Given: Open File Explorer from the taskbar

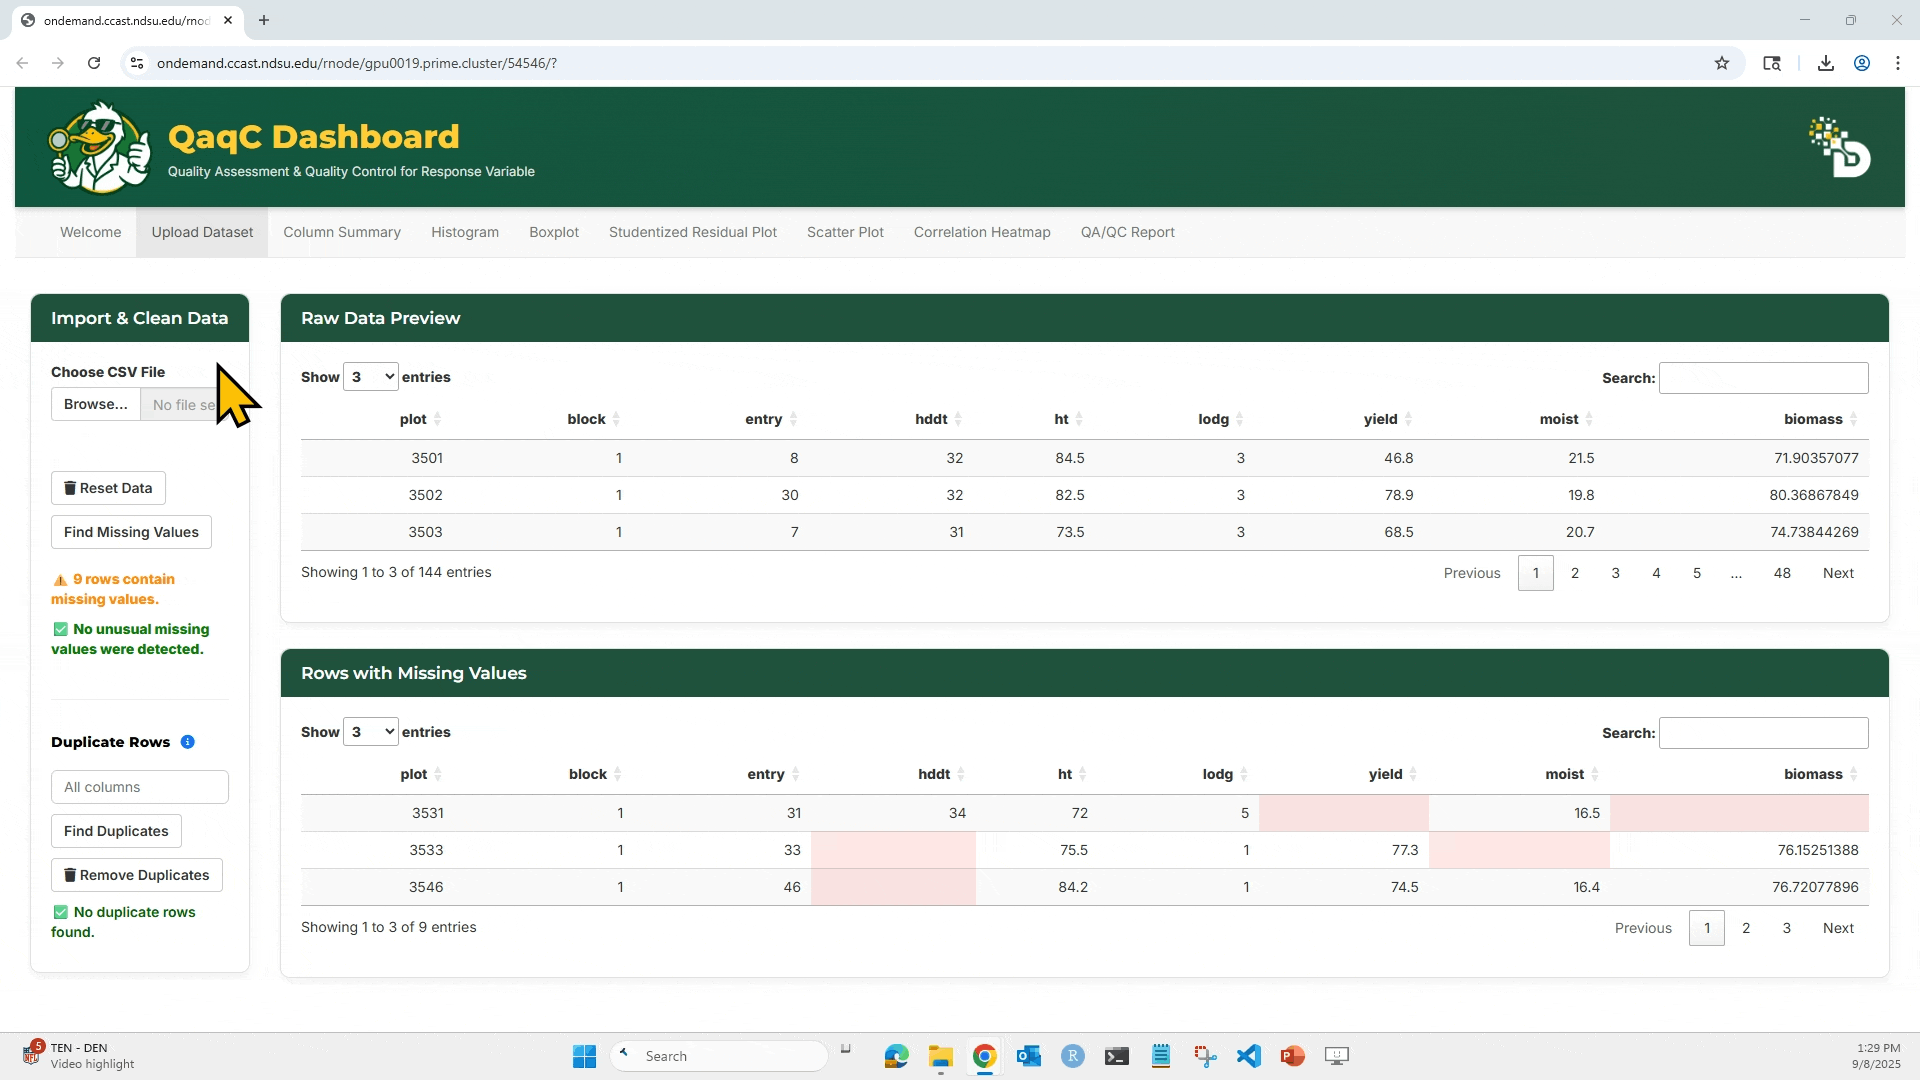Looking at the screenshot, I should tap(940, 1056).
